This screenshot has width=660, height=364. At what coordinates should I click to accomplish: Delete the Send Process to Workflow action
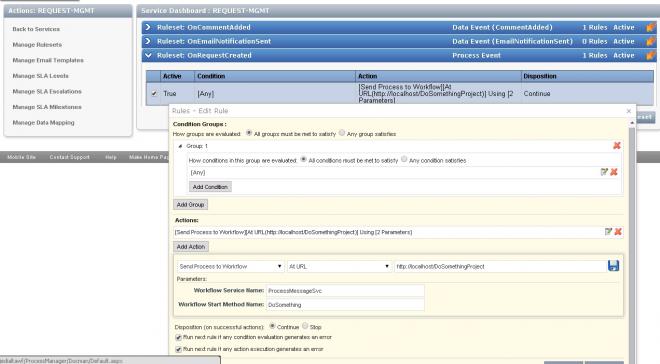(x=618, y=231)
